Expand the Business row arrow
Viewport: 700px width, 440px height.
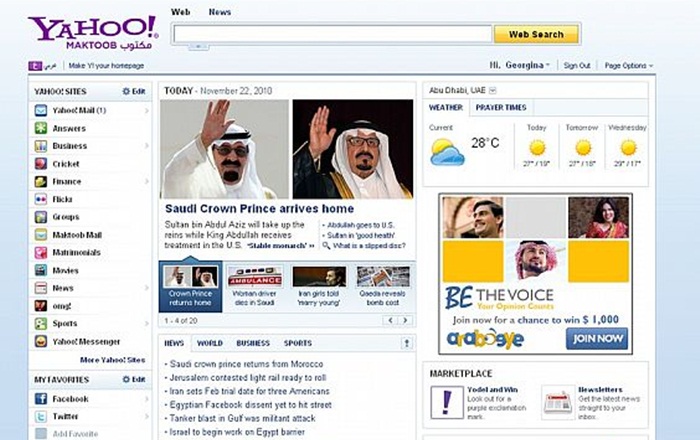pyautogui.click(x=146, y=146)
